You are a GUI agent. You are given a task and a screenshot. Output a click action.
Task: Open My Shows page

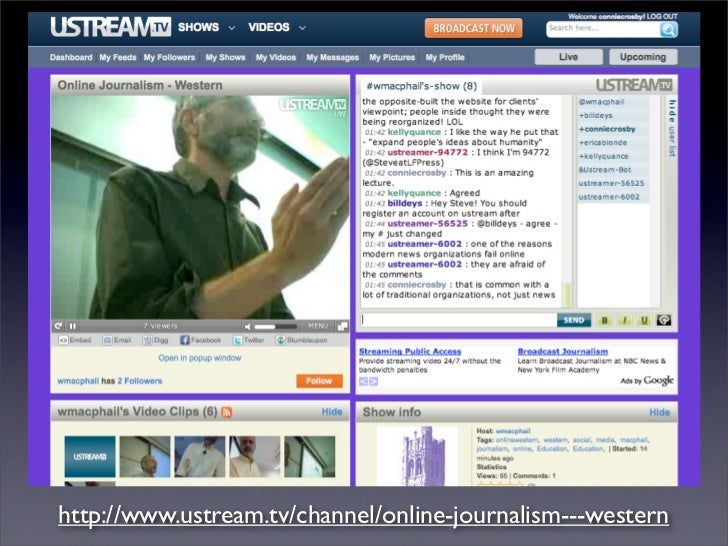tap(225, 58)
